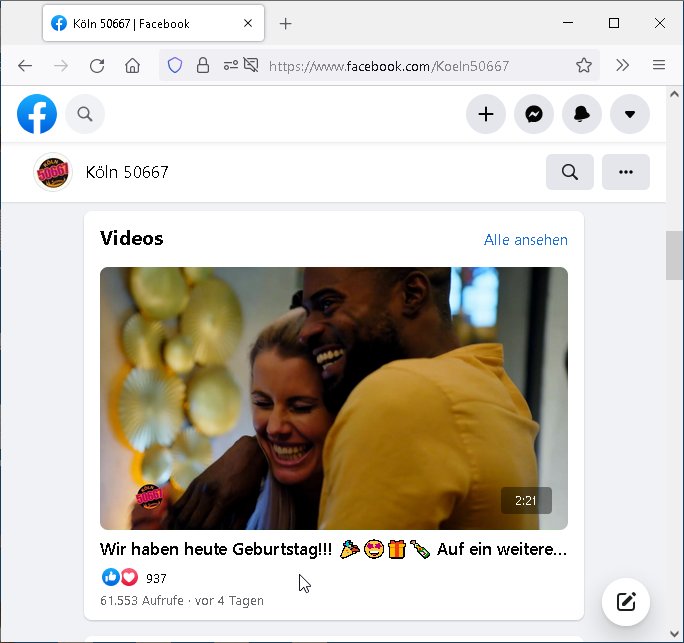Click the tracking protection shield icon

175,66
